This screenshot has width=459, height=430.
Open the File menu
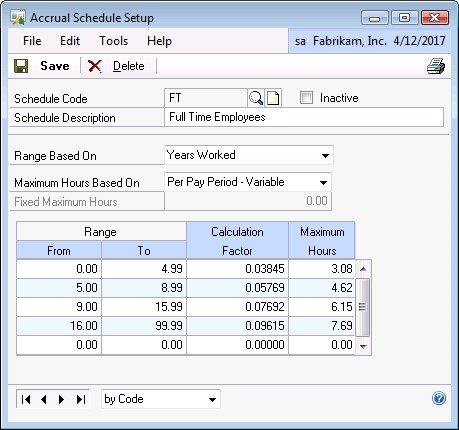click(x=32, y=41)
